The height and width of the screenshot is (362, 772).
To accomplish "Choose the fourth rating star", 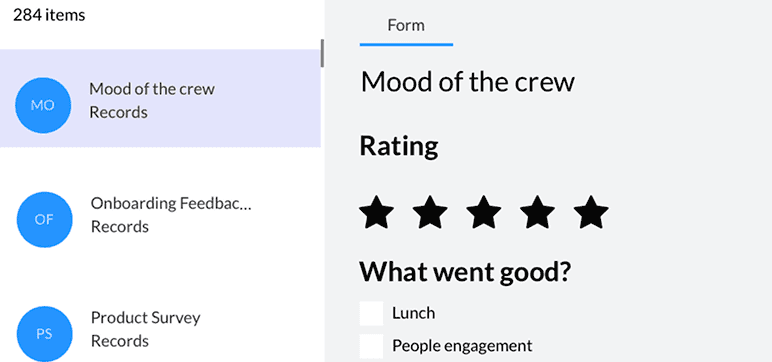I will click(537, 212).
